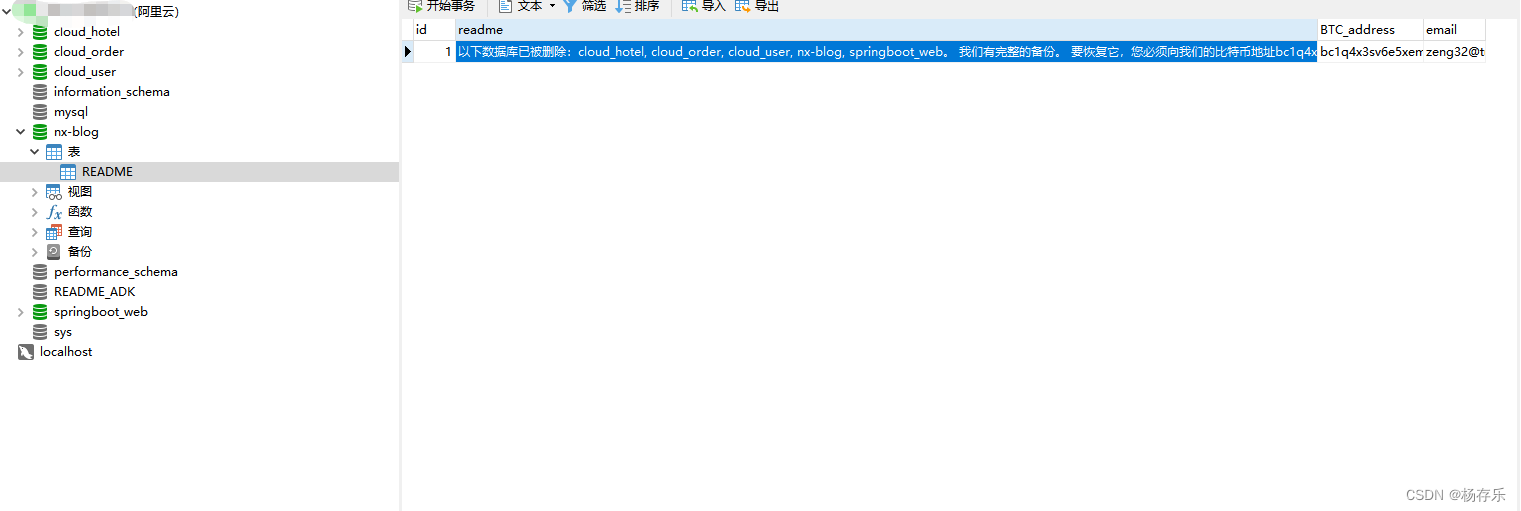Select springboot_web in the tree
1521x511 pixels.
tap(101, 312)
